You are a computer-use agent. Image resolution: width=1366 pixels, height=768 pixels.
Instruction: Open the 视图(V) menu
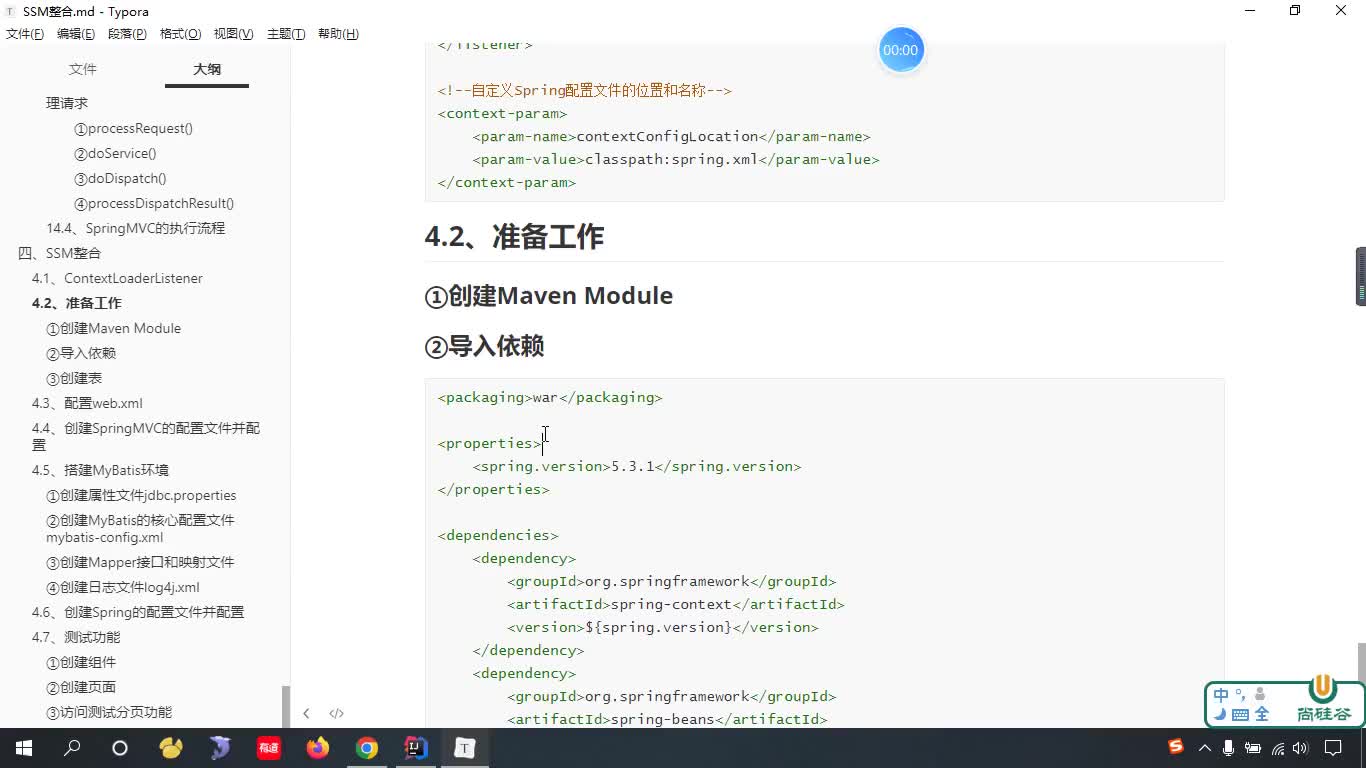[233, 34]
